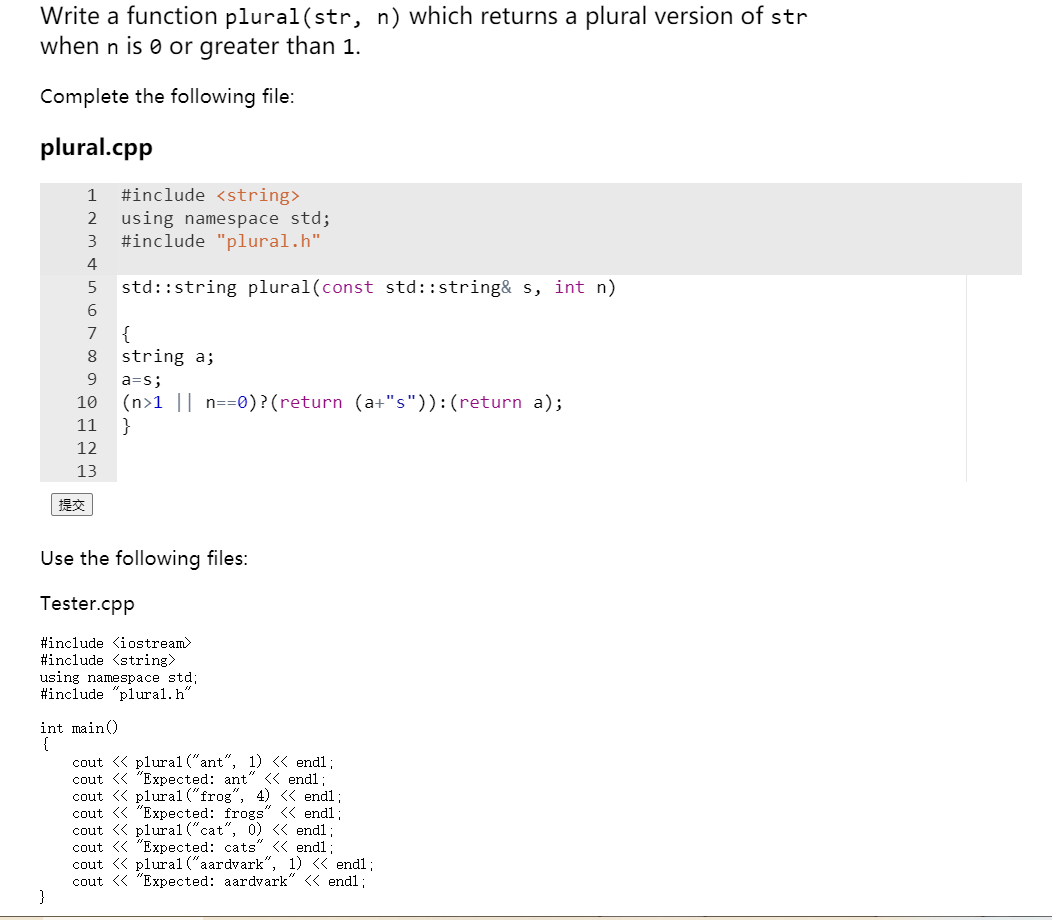Place cursor on the plural function signature line
This screenshot has height=920, width=1052.
coord(367,287)
